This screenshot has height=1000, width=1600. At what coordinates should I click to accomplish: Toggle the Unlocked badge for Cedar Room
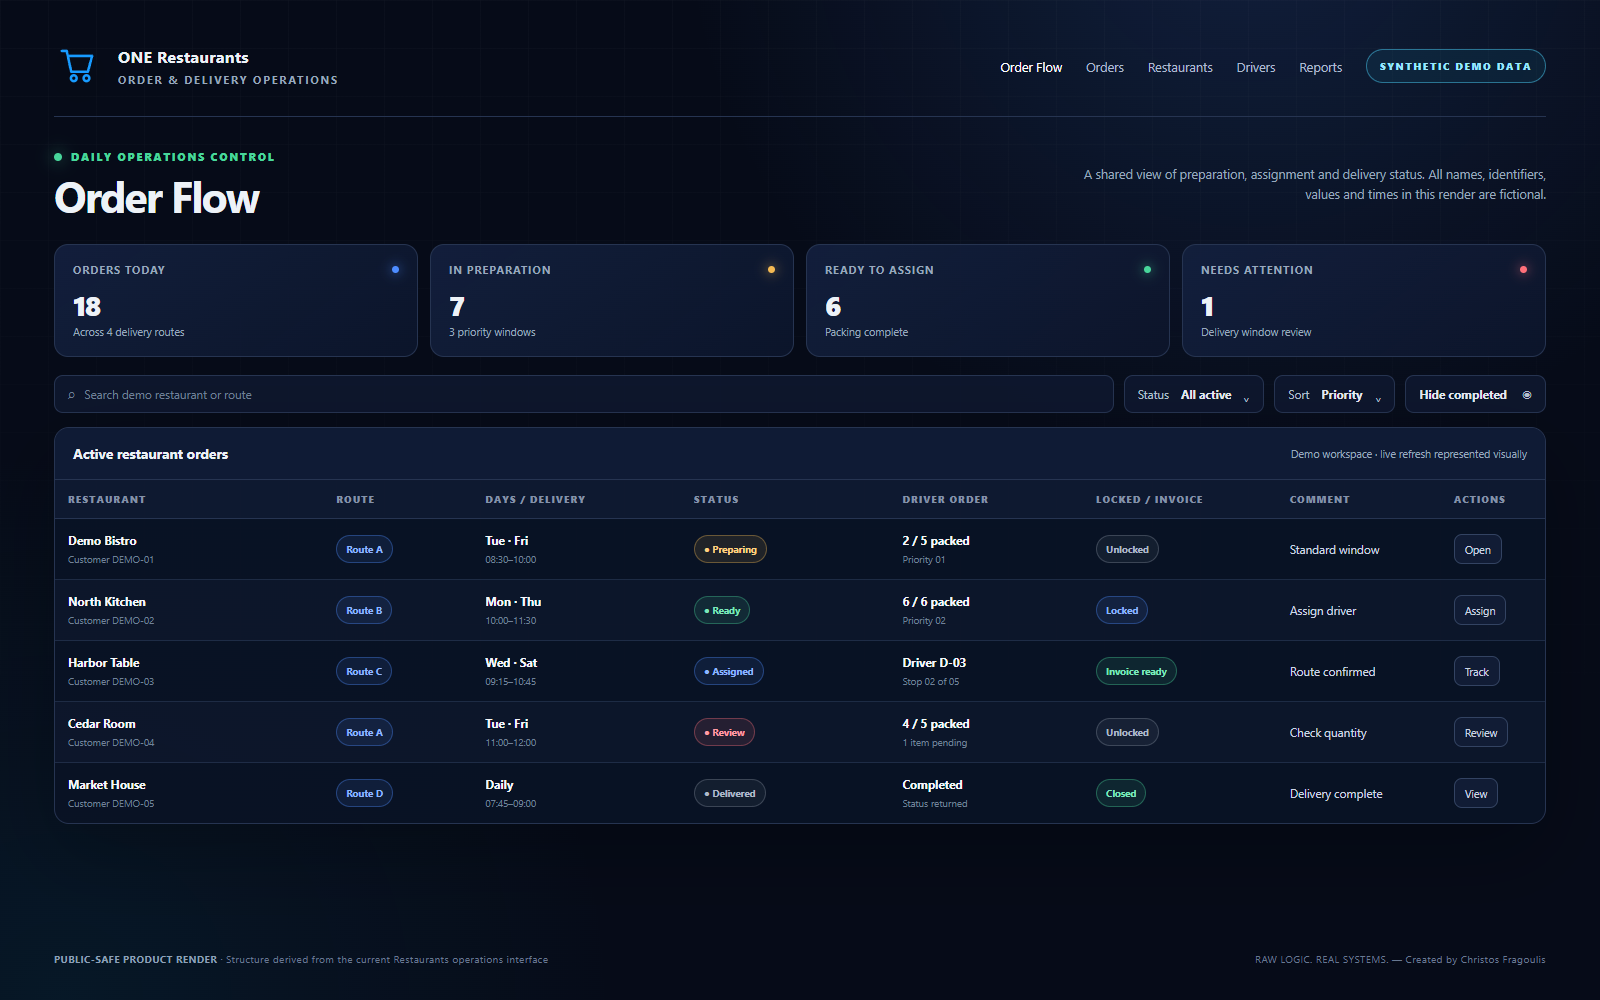(1127, 733)
